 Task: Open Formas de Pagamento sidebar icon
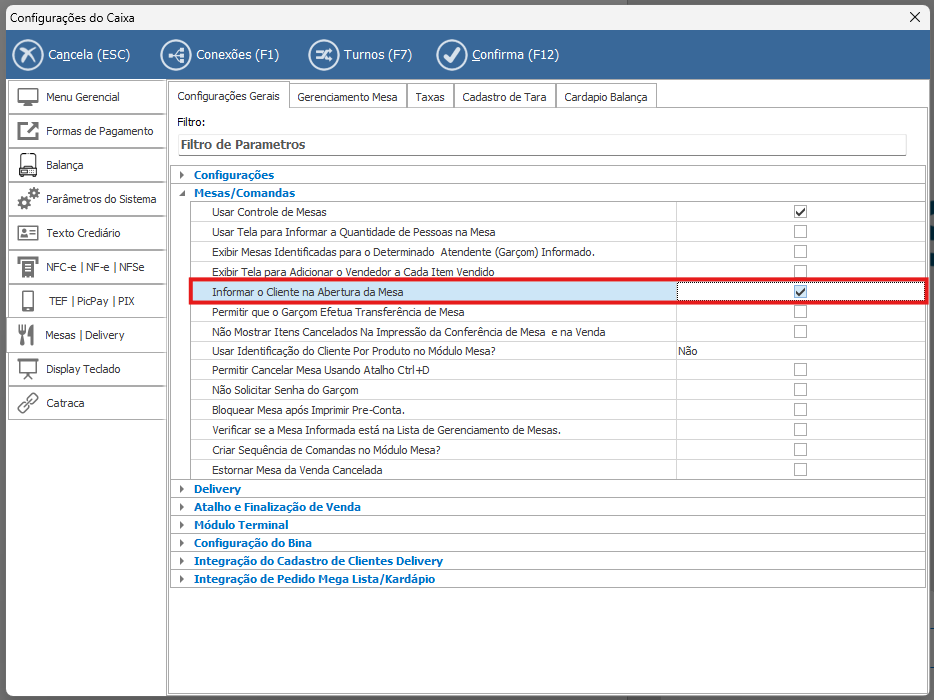(x=28, y=131)
